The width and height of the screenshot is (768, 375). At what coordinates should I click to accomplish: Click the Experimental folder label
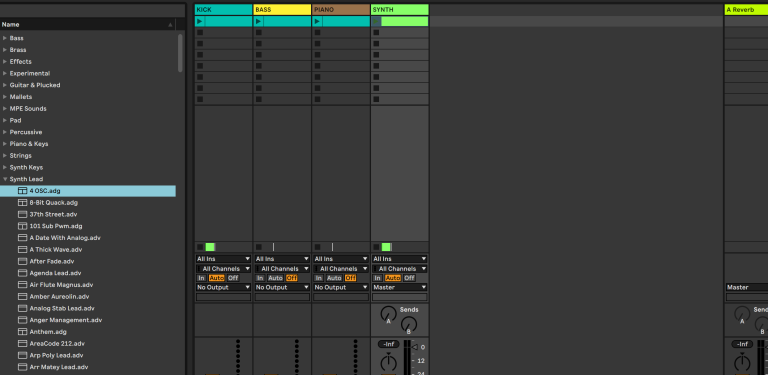(x=30, y=73)
